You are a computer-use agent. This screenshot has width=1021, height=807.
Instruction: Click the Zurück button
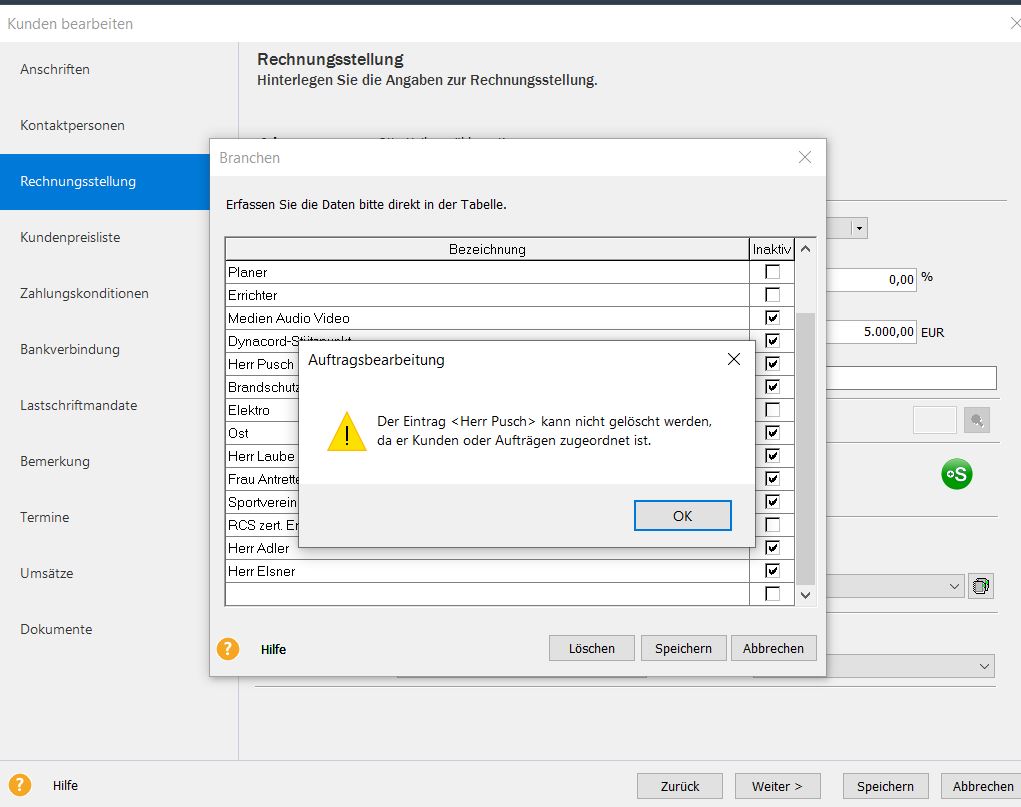click(x=680, y=786)
